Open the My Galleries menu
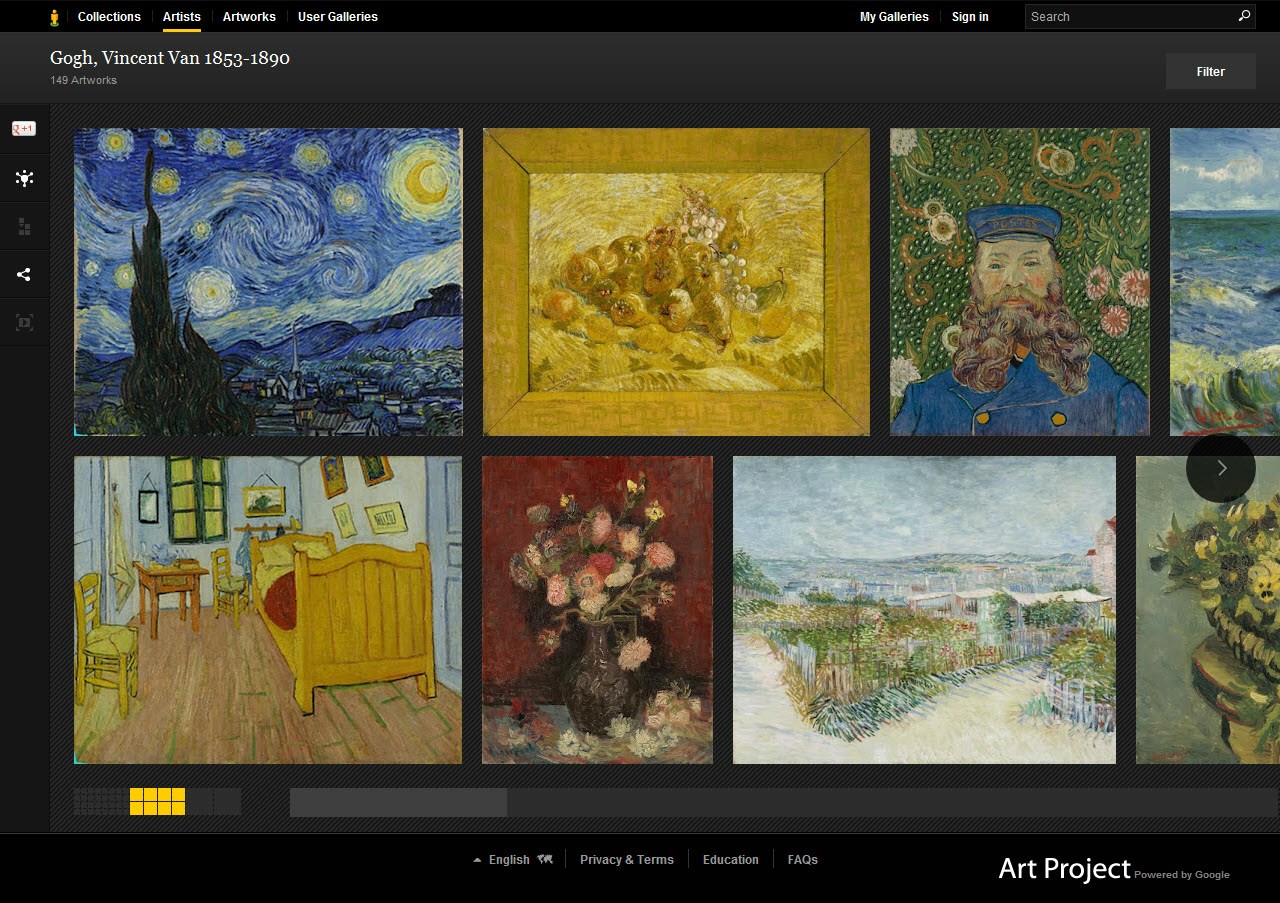1280x903 pixels. (x=894, y=17)
